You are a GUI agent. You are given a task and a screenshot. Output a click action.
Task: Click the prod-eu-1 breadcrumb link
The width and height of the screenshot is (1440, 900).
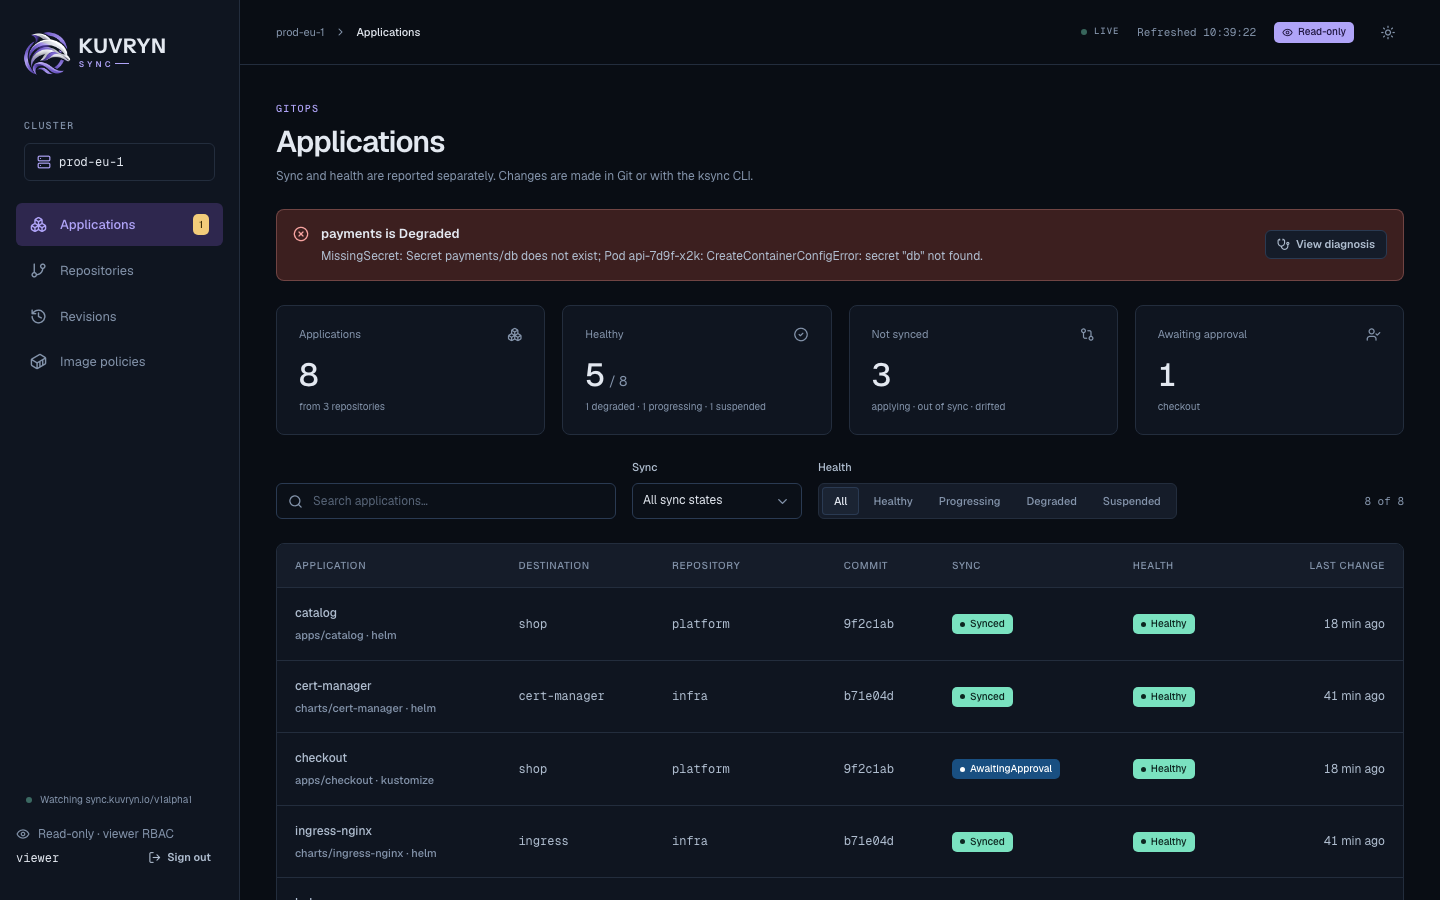pyautogui.click(x=300, y=32)
